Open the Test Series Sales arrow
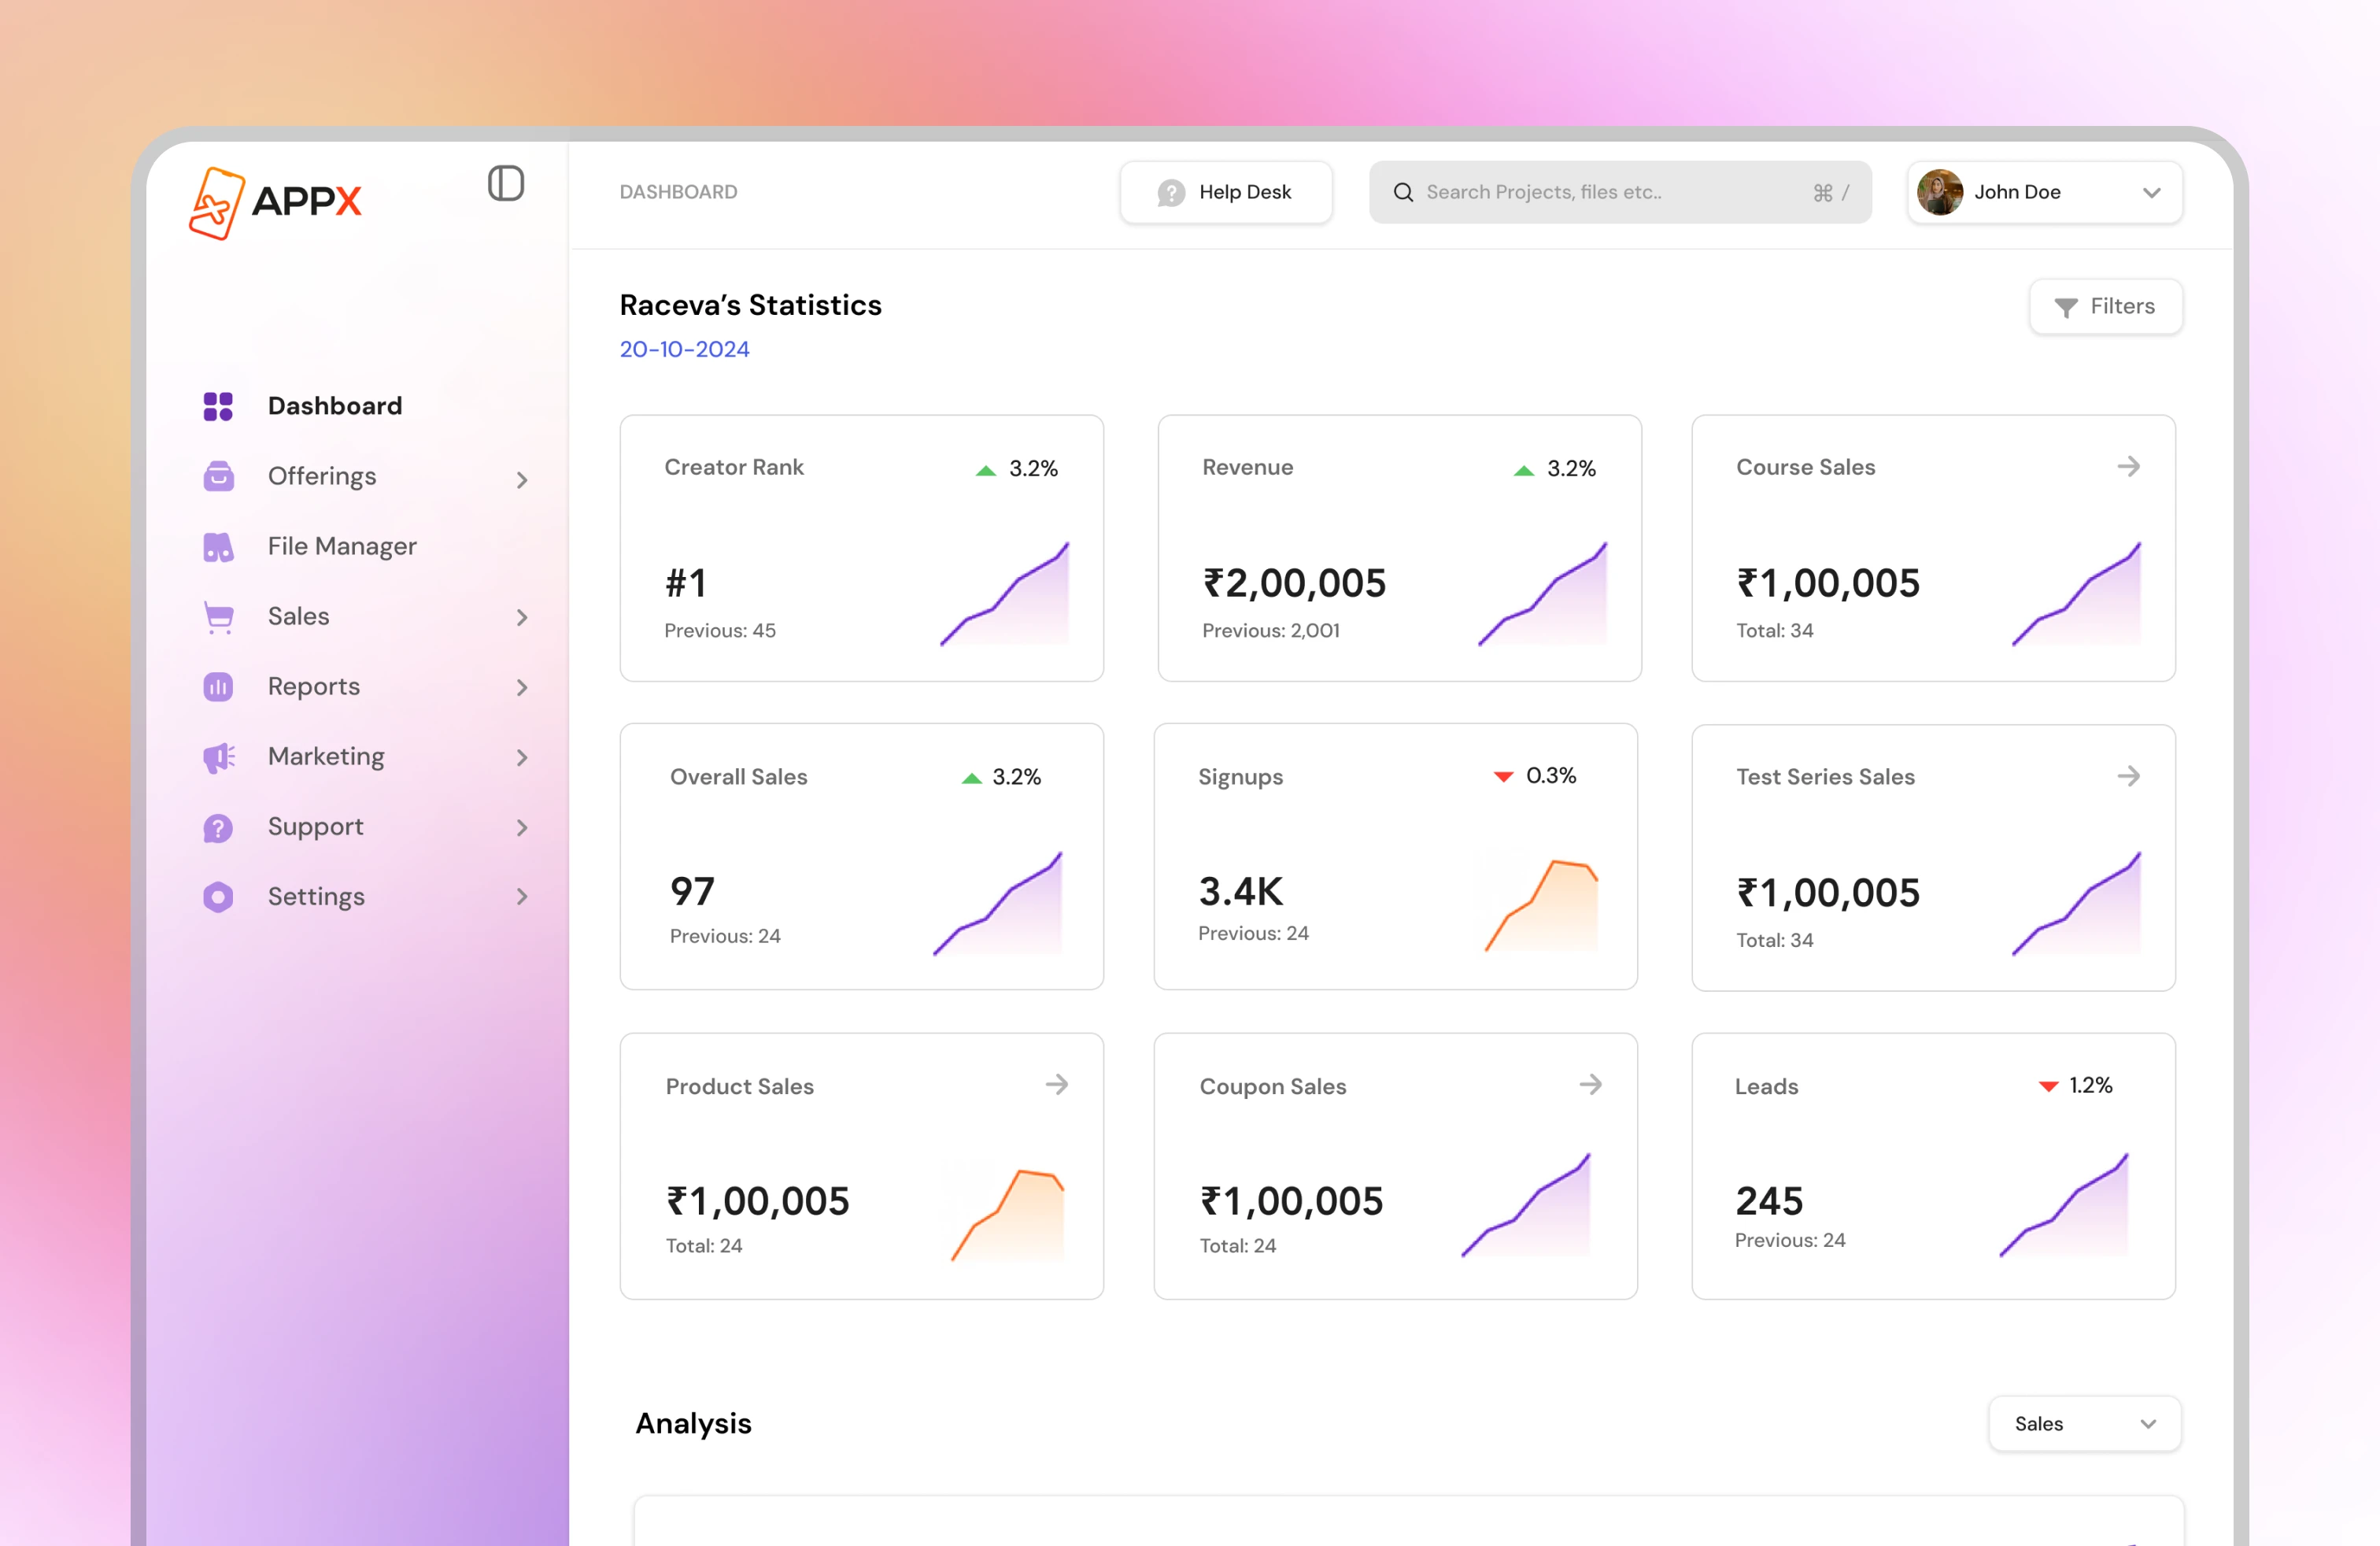Viewport: 2380px width, 1546px height. point(2128,776)
